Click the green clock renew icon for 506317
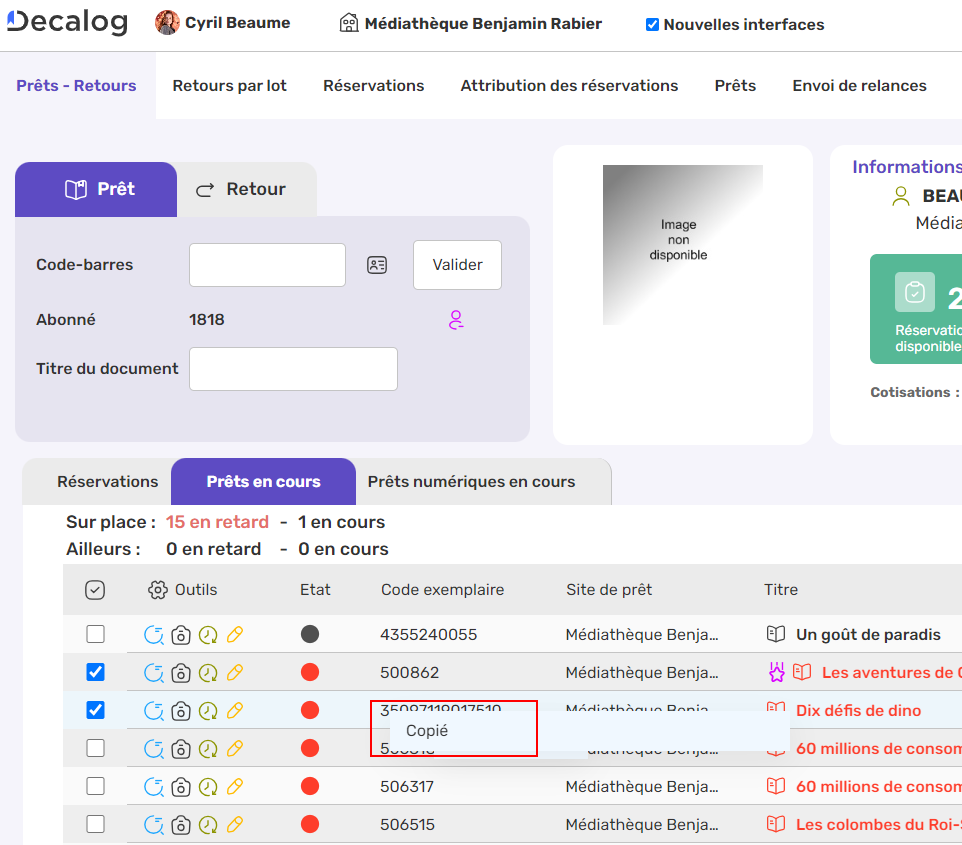This screenshot has width=962, height=845. [x=208, y=787]
